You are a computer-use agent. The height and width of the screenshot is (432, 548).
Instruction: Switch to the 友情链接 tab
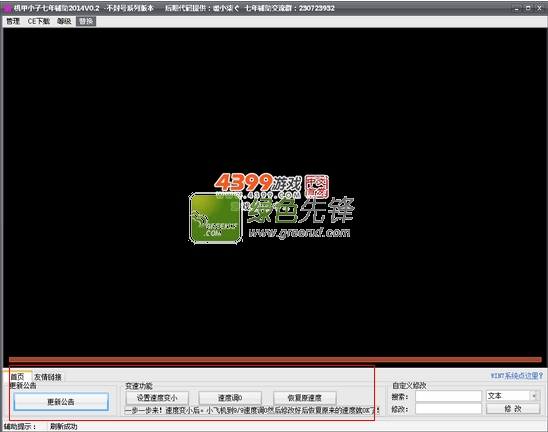pyautogui.click(x=48, y=377)
